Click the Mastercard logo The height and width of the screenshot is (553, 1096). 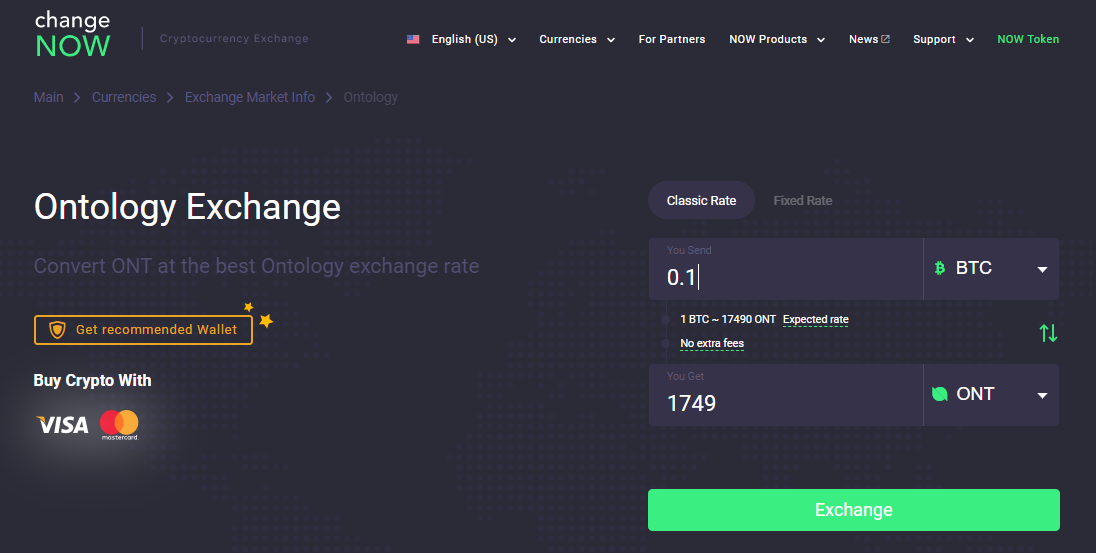(x=120, y=425)
